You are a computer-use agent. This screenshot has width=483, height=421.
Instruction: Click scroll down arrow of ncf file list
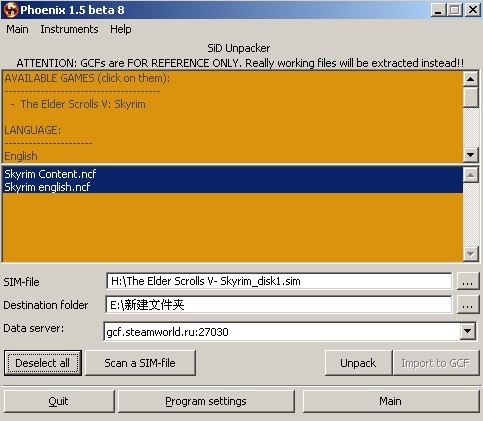(471, 254)
